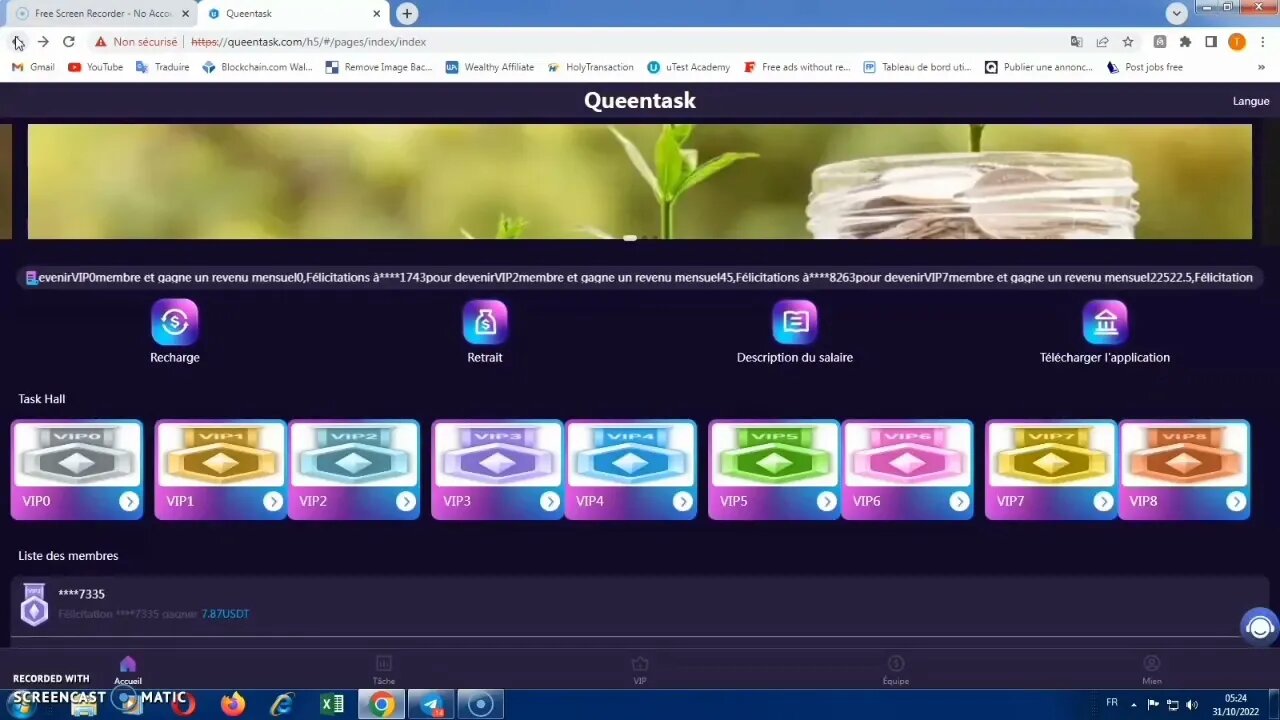The height and width of the screenshot is (720, 1280).
Task: Open Internet Explorer from the taskbar
Action: (283, 704)
